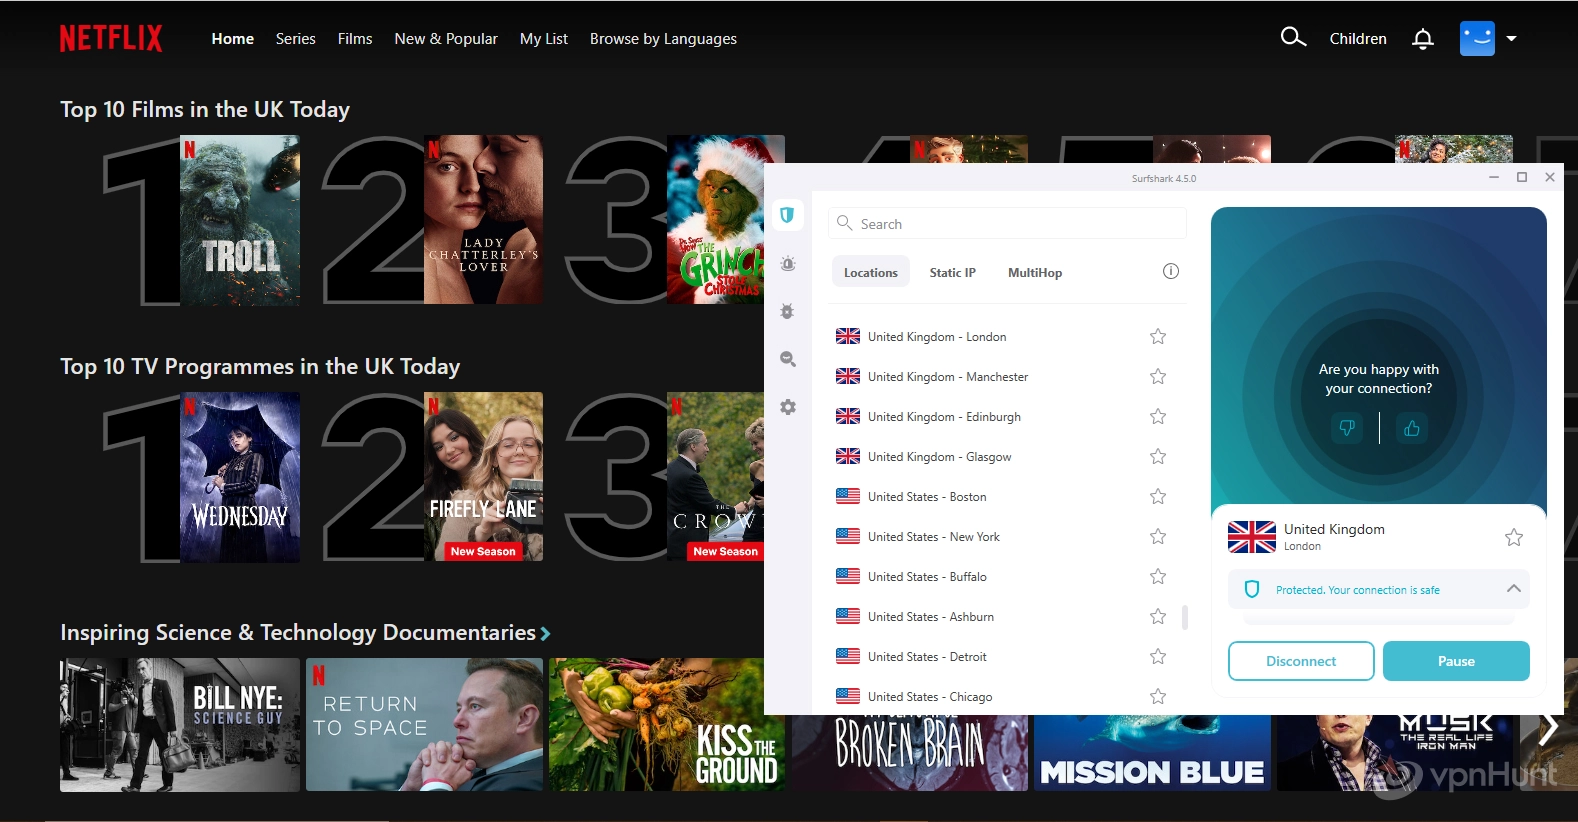Open the Netflix notifications bell

coord(1423,39)
